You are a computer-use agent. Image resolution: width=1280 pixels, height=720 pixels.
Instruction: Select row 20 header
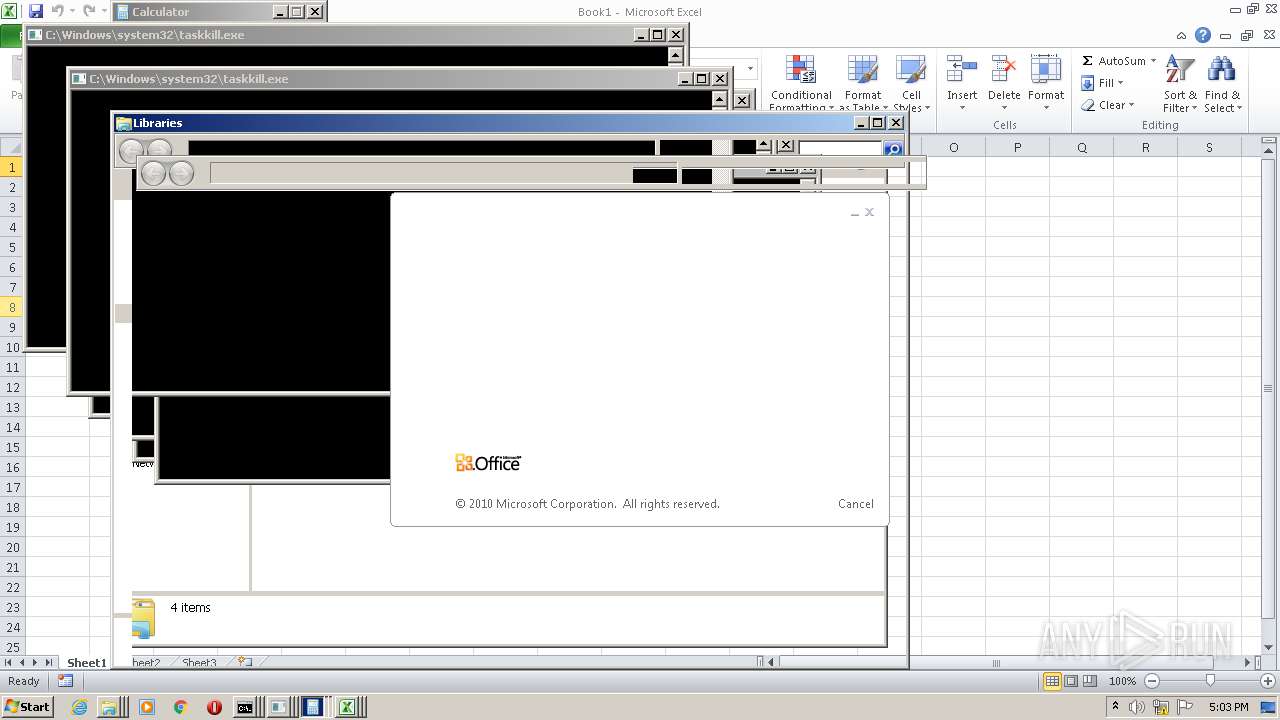pos(12,547)
